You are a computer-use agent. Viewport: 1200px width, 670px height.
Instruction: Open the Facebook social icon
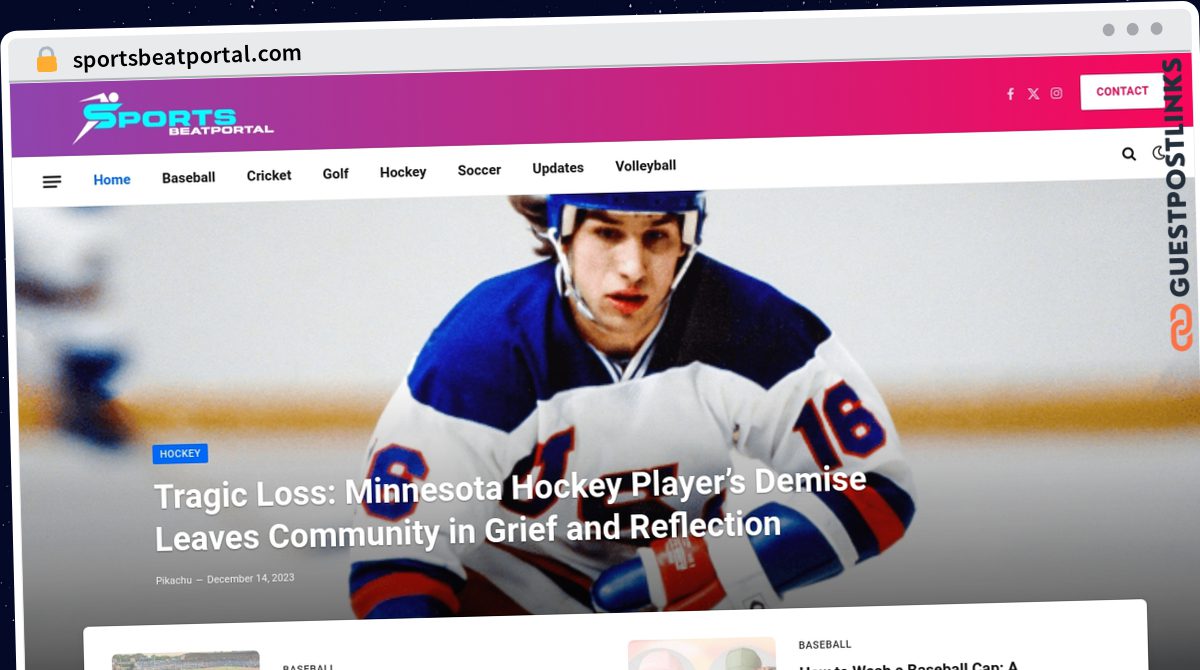1010,94
